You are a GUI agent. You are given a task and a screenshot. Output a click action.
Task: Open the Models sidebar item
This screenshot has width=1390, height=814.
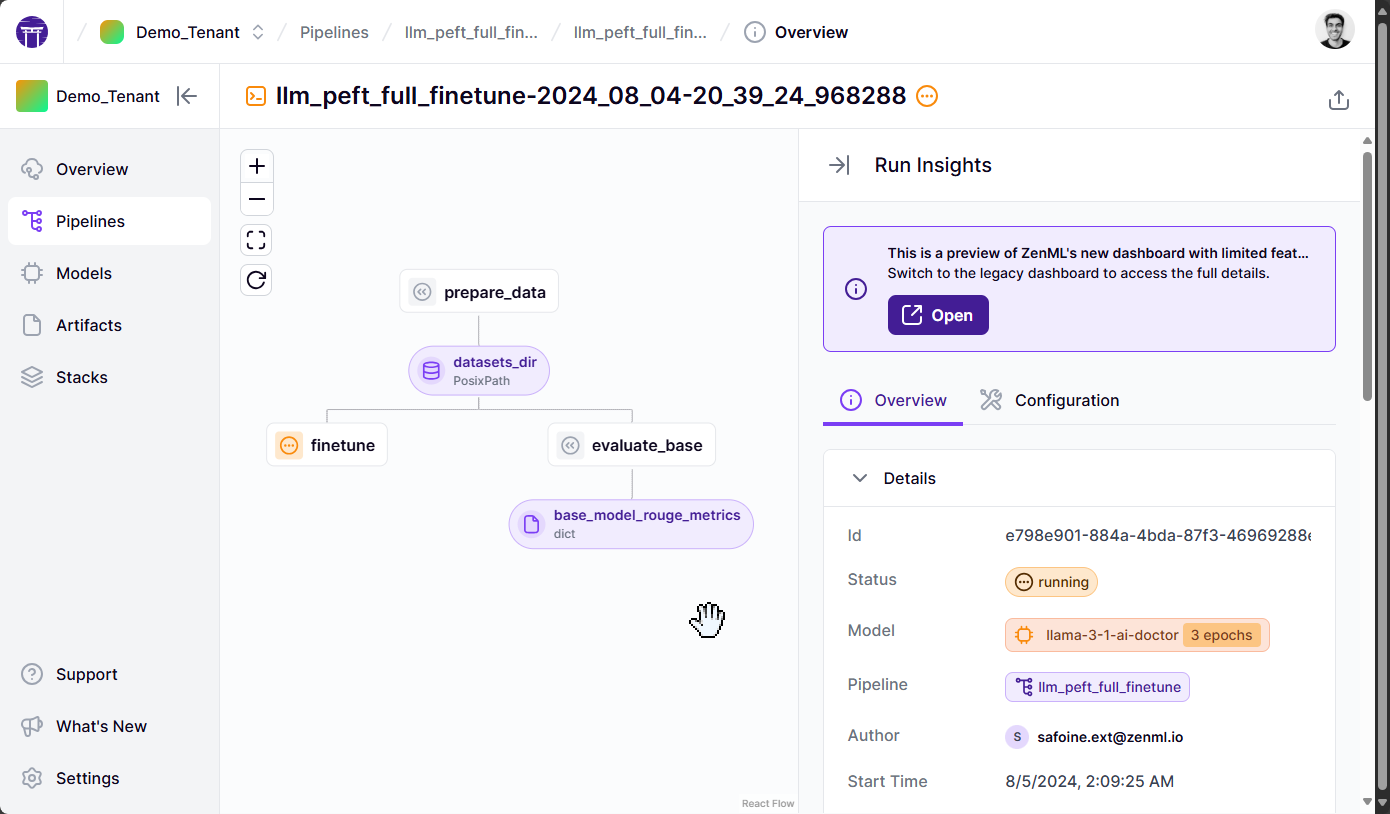84,273
